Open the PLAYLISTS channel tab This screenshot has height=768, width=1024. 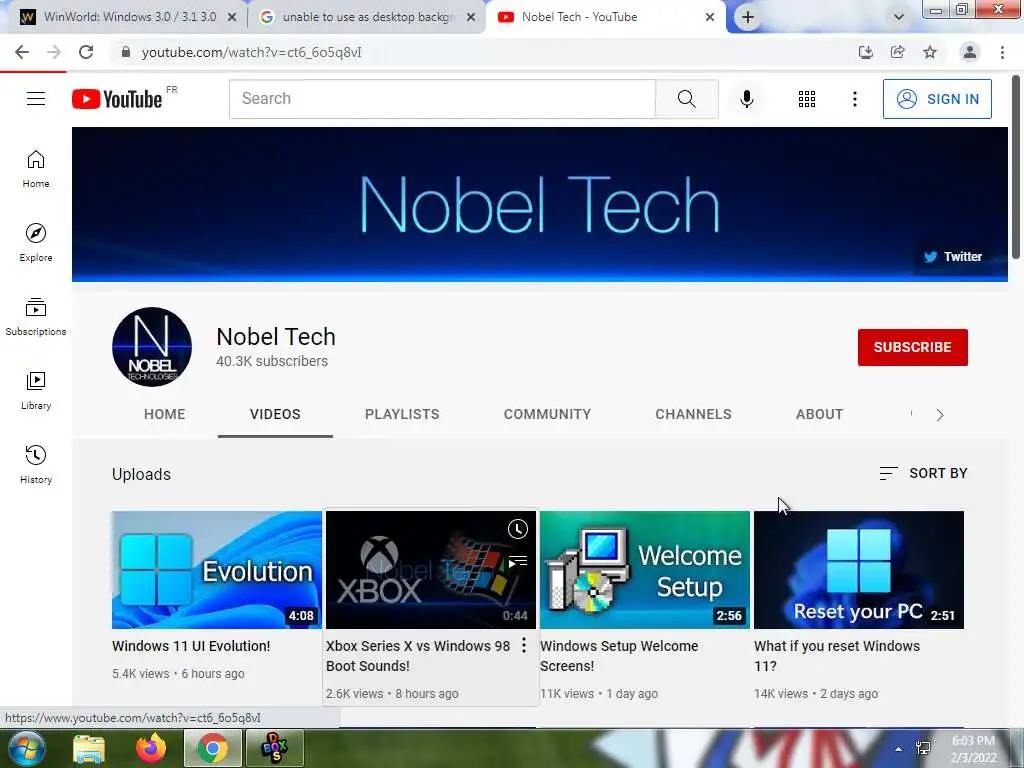pos(402,414)
